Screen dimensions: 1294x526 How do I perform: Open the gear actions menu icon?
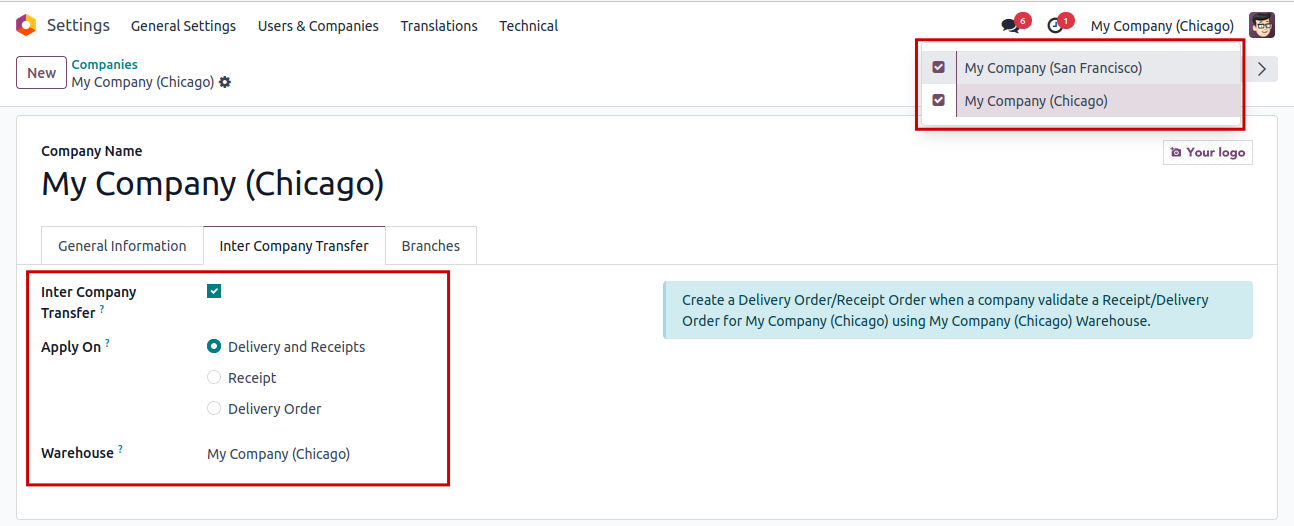(225, 82)
